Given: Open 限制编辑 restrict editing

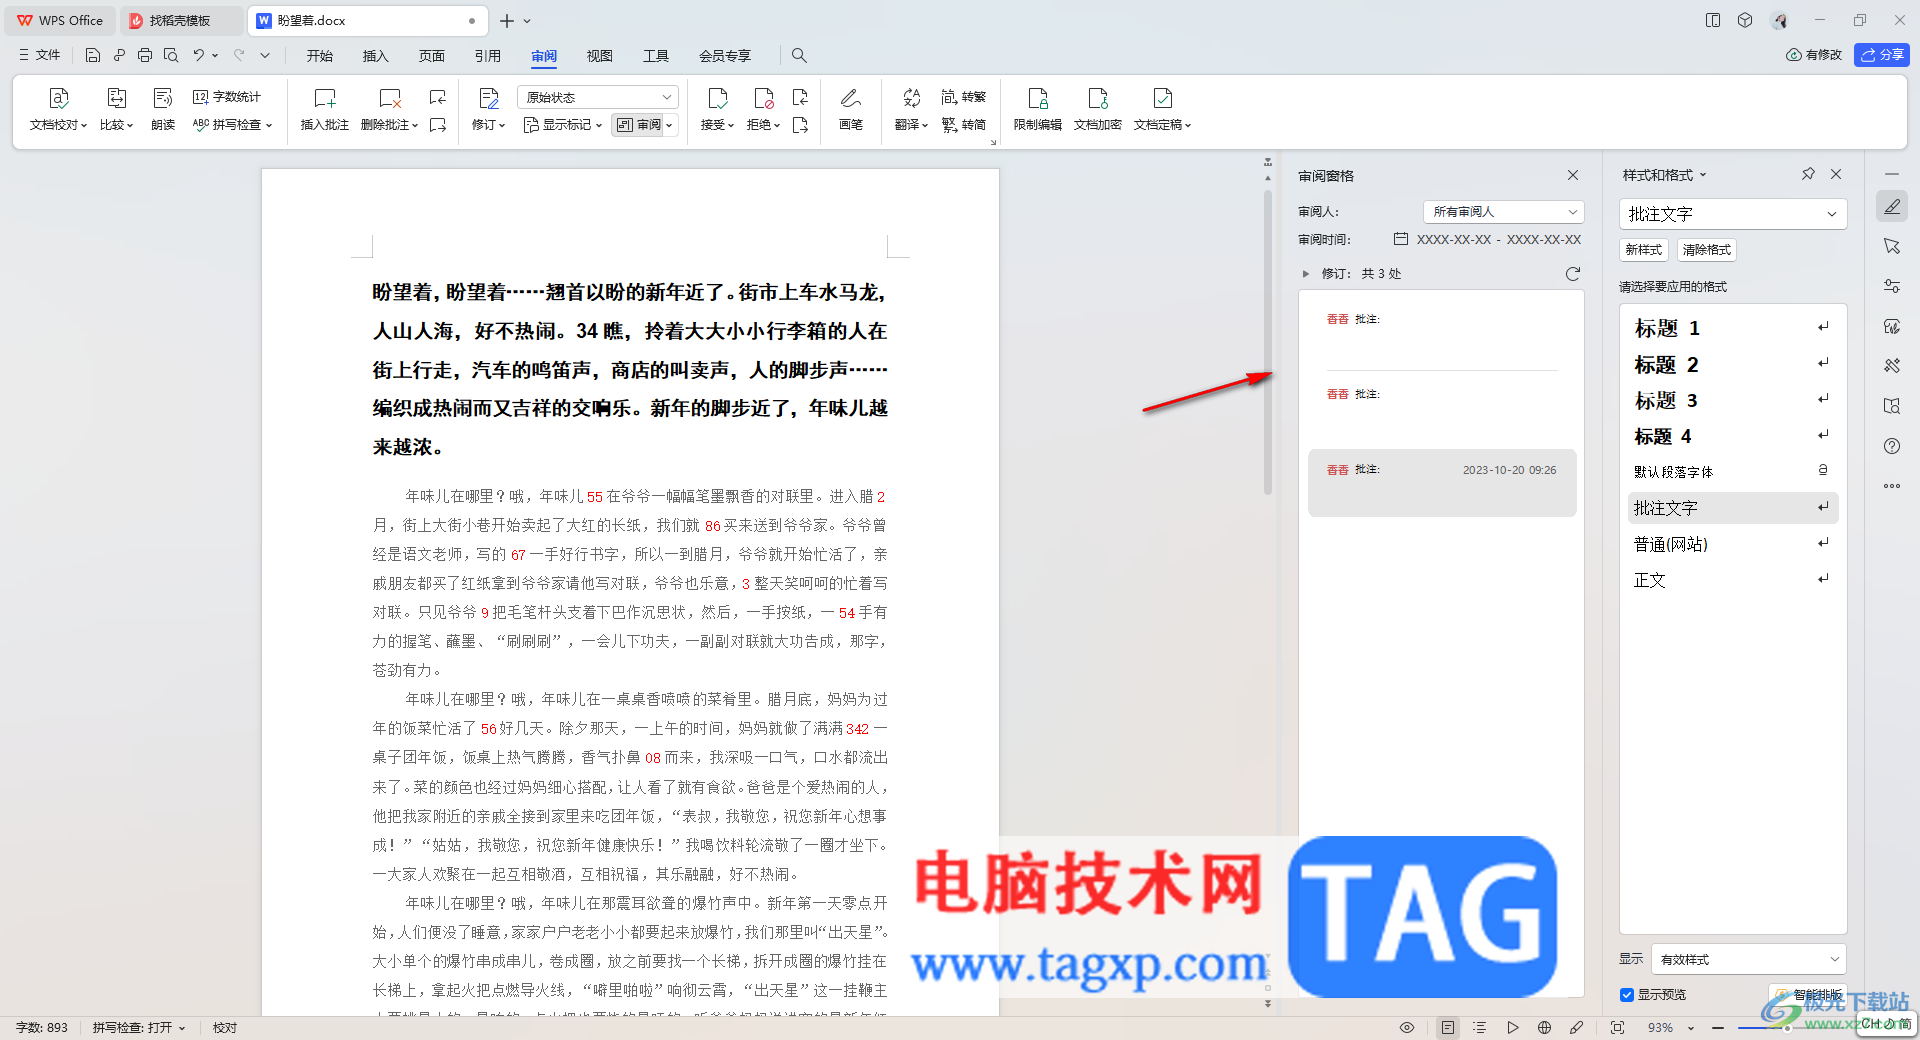Looking at the screenshot, I should [x=1038, y=109].
